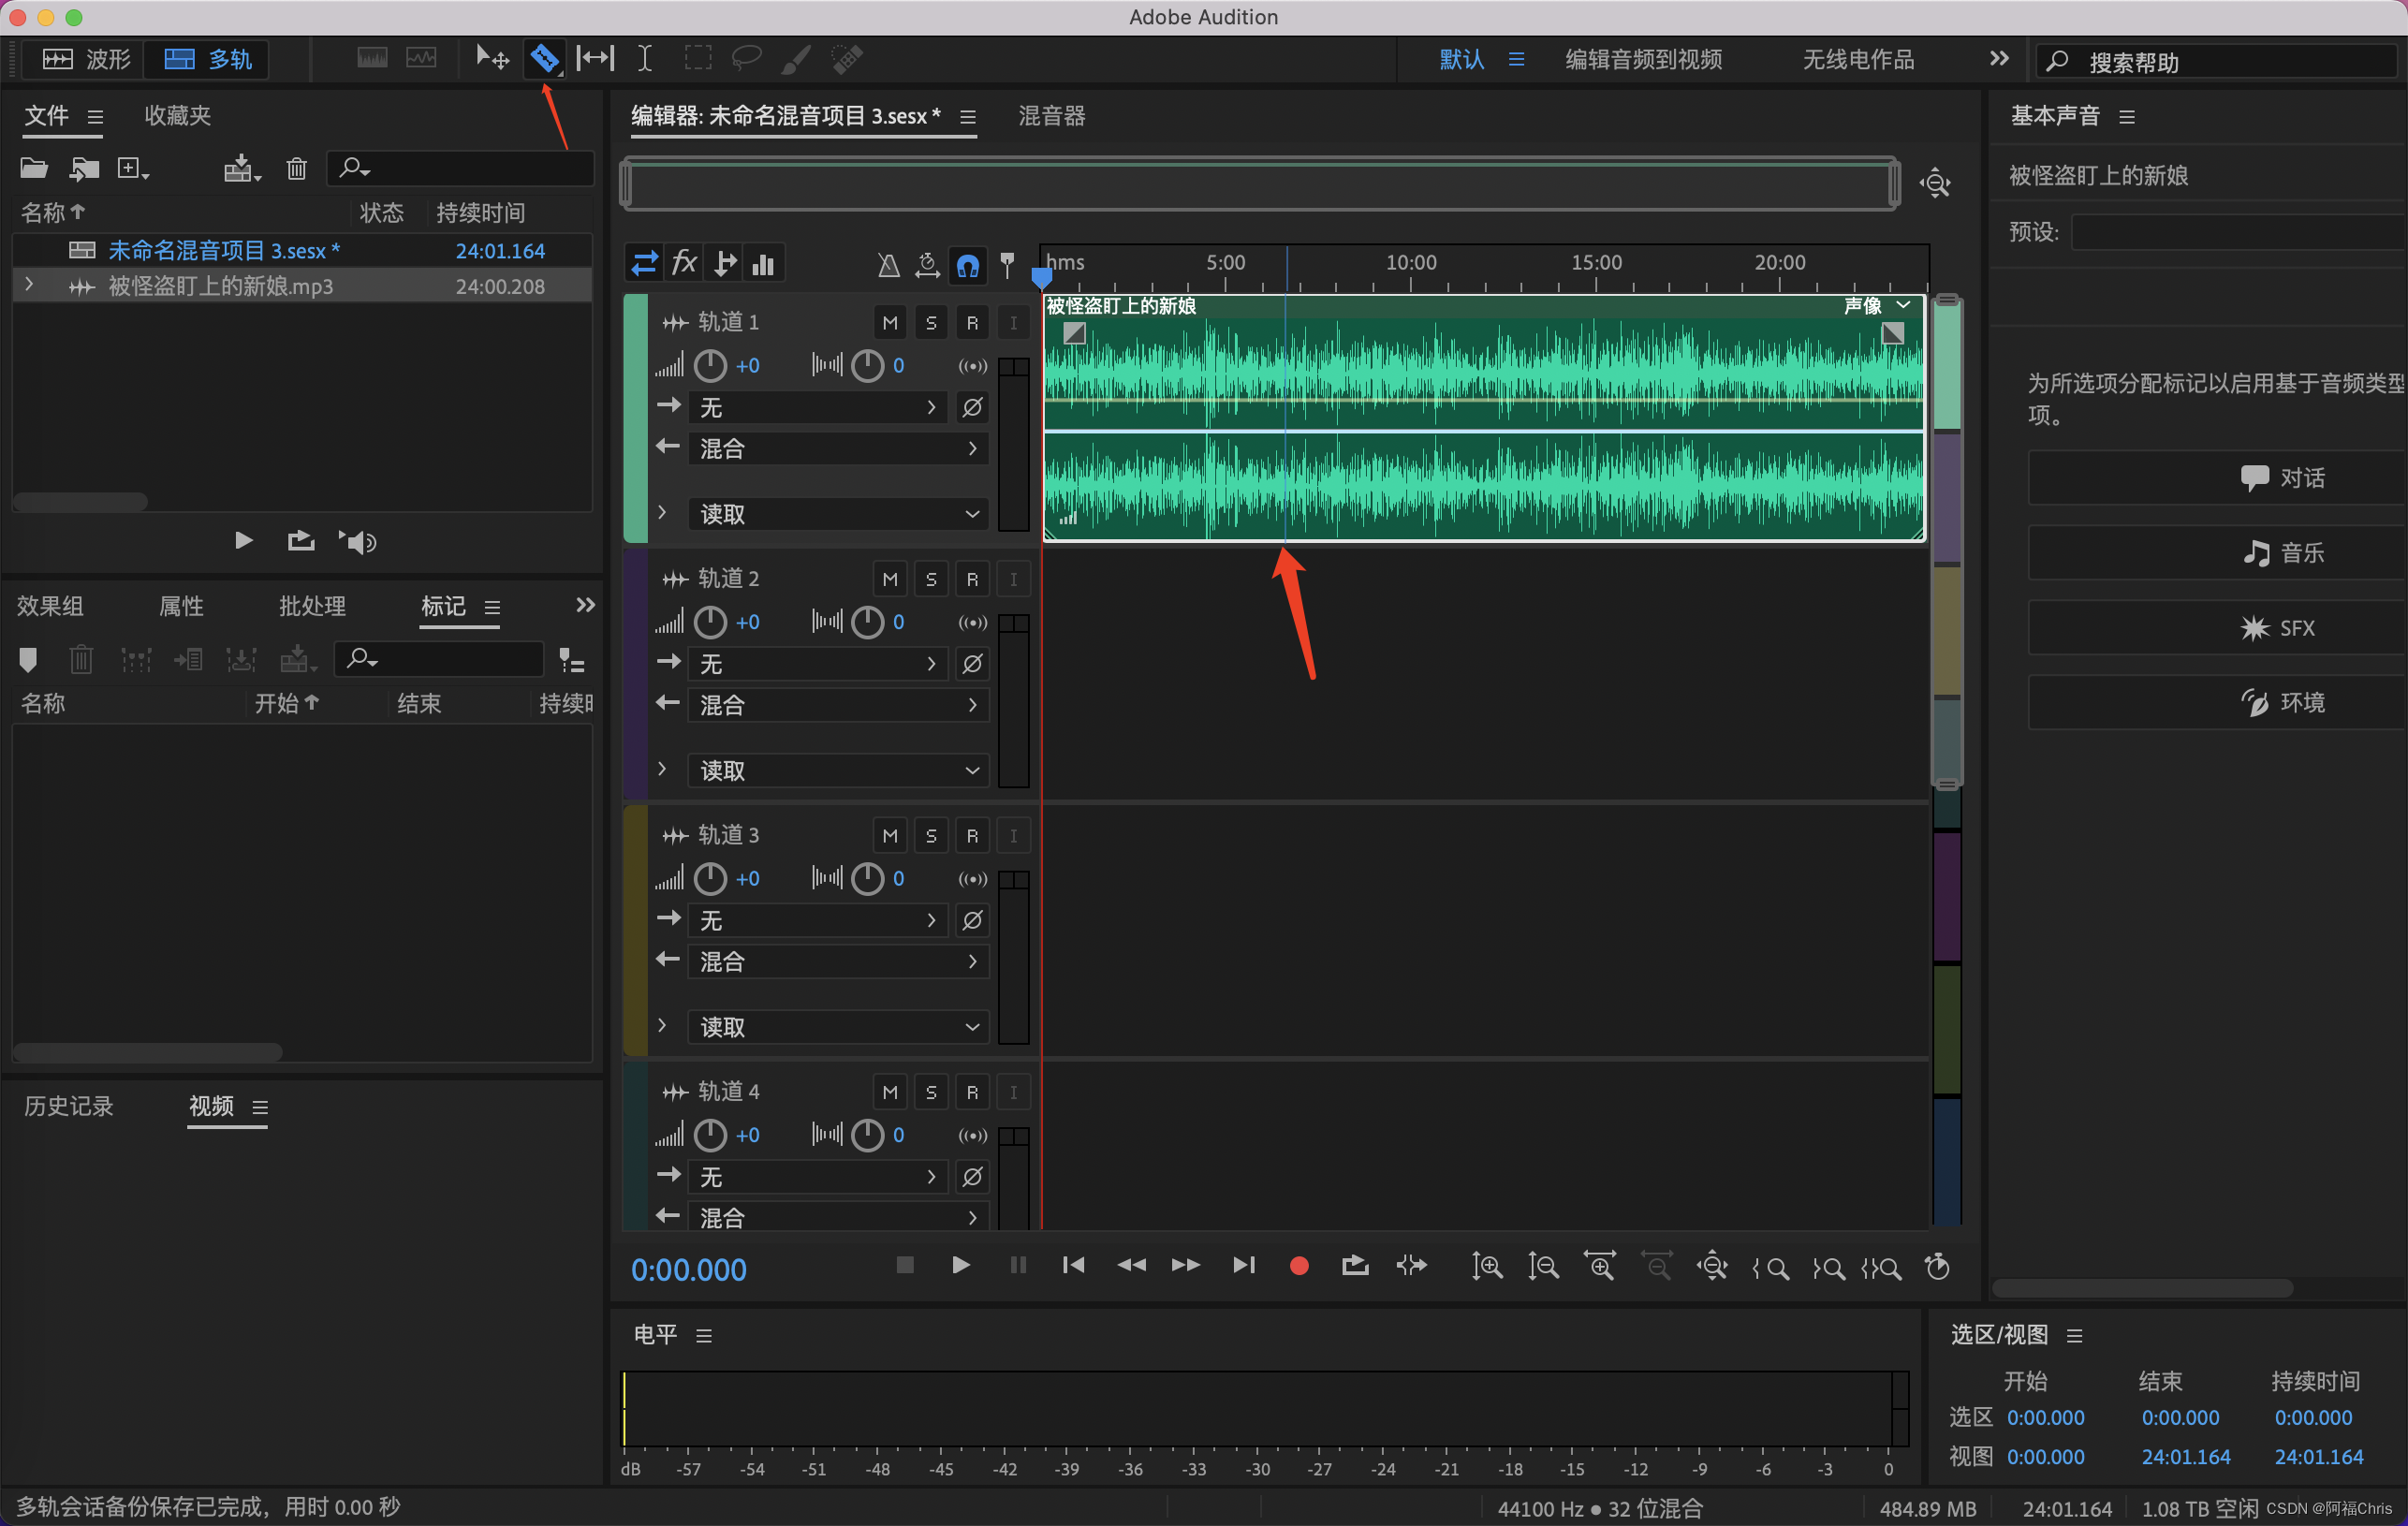This screenshot has height=1526, width=2408.
Task: Click the 0:00.000 timecode display
Action: (688, 1270)
